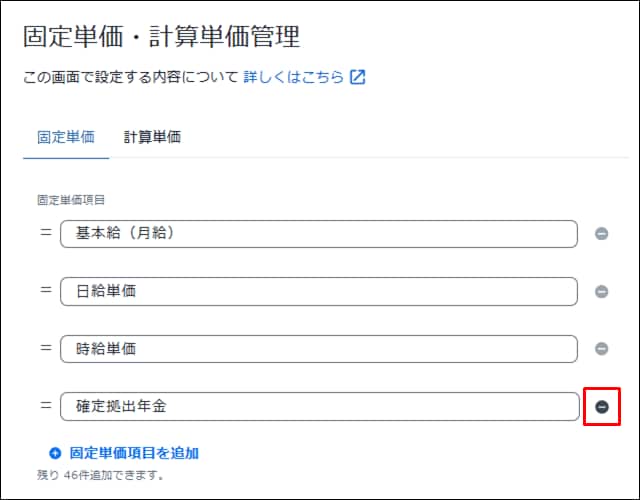
Task: Click the 固定単価項目 section label
Action: click(x=71, y=200)
